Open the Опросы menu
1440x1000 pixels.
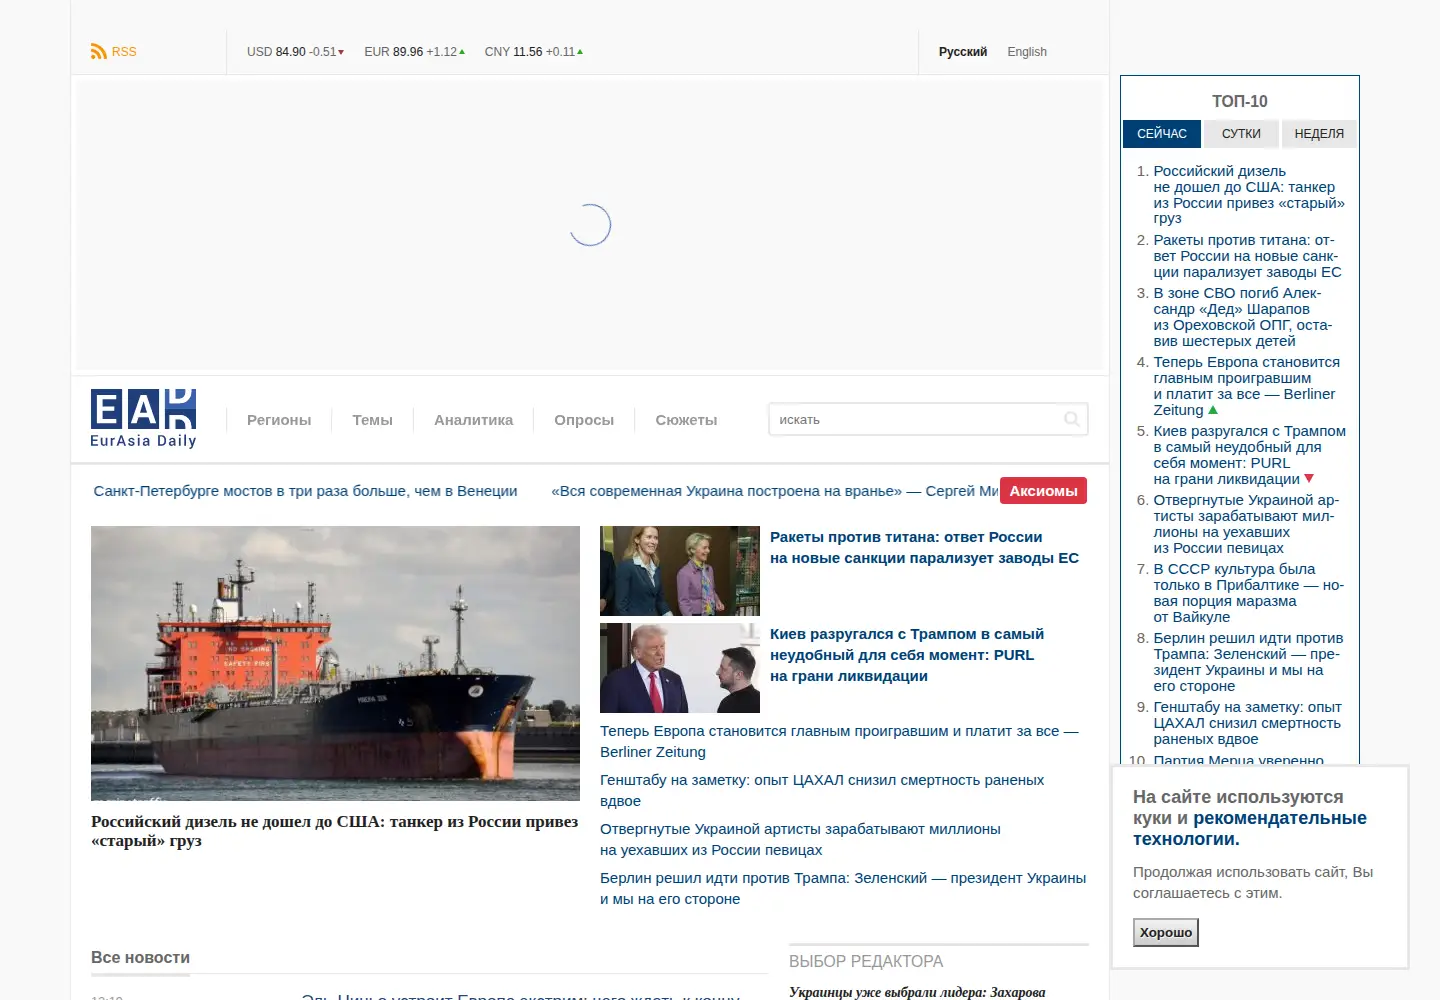click(584, 420)
